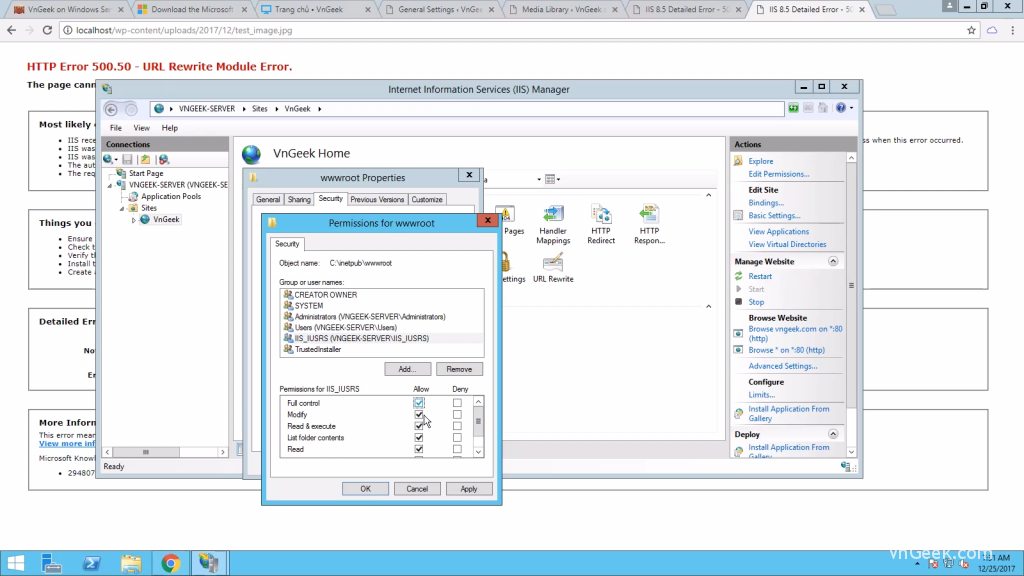This screenshot has width=1024, height=576.
Task: Click the Save icon in Connections toolbar
Action: click(127, 159)
